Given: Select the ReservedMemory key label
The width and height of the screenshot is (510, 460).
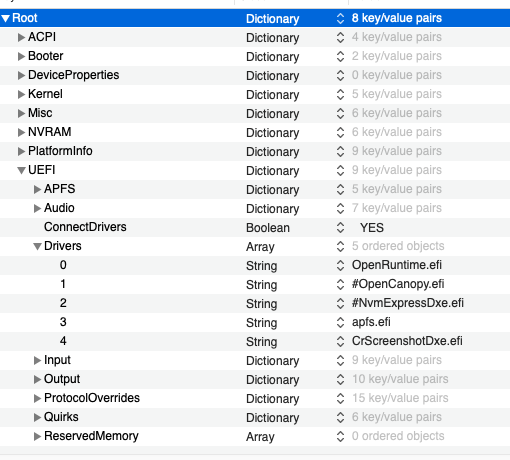Looking at the screenshot, I should coord(91,436).
